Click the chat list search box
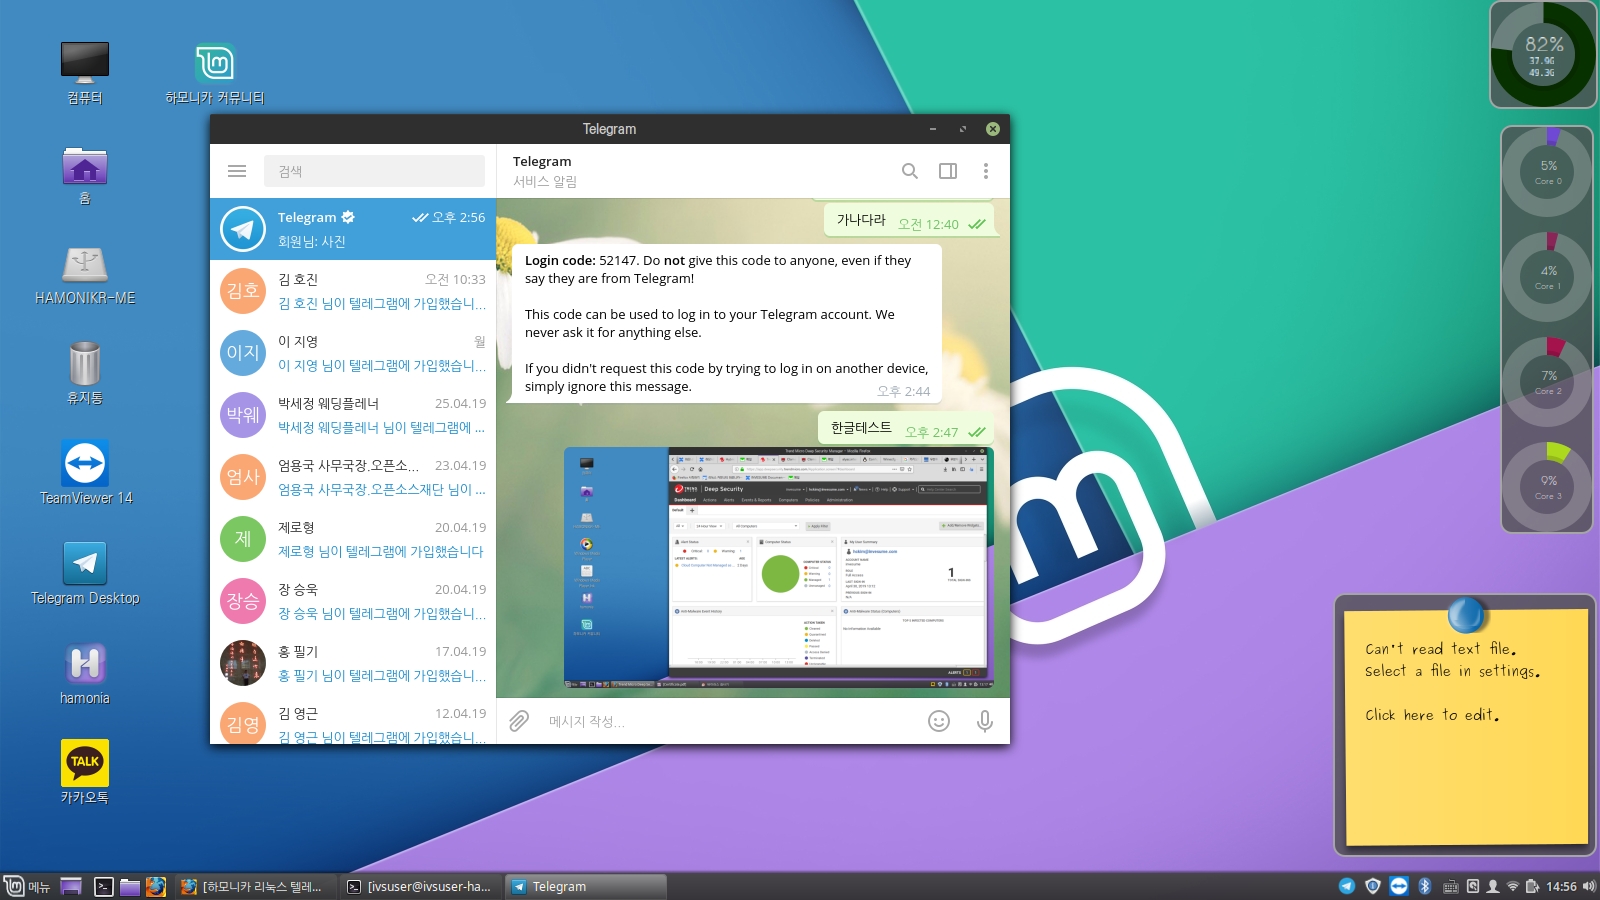 [x=374, y=171]
